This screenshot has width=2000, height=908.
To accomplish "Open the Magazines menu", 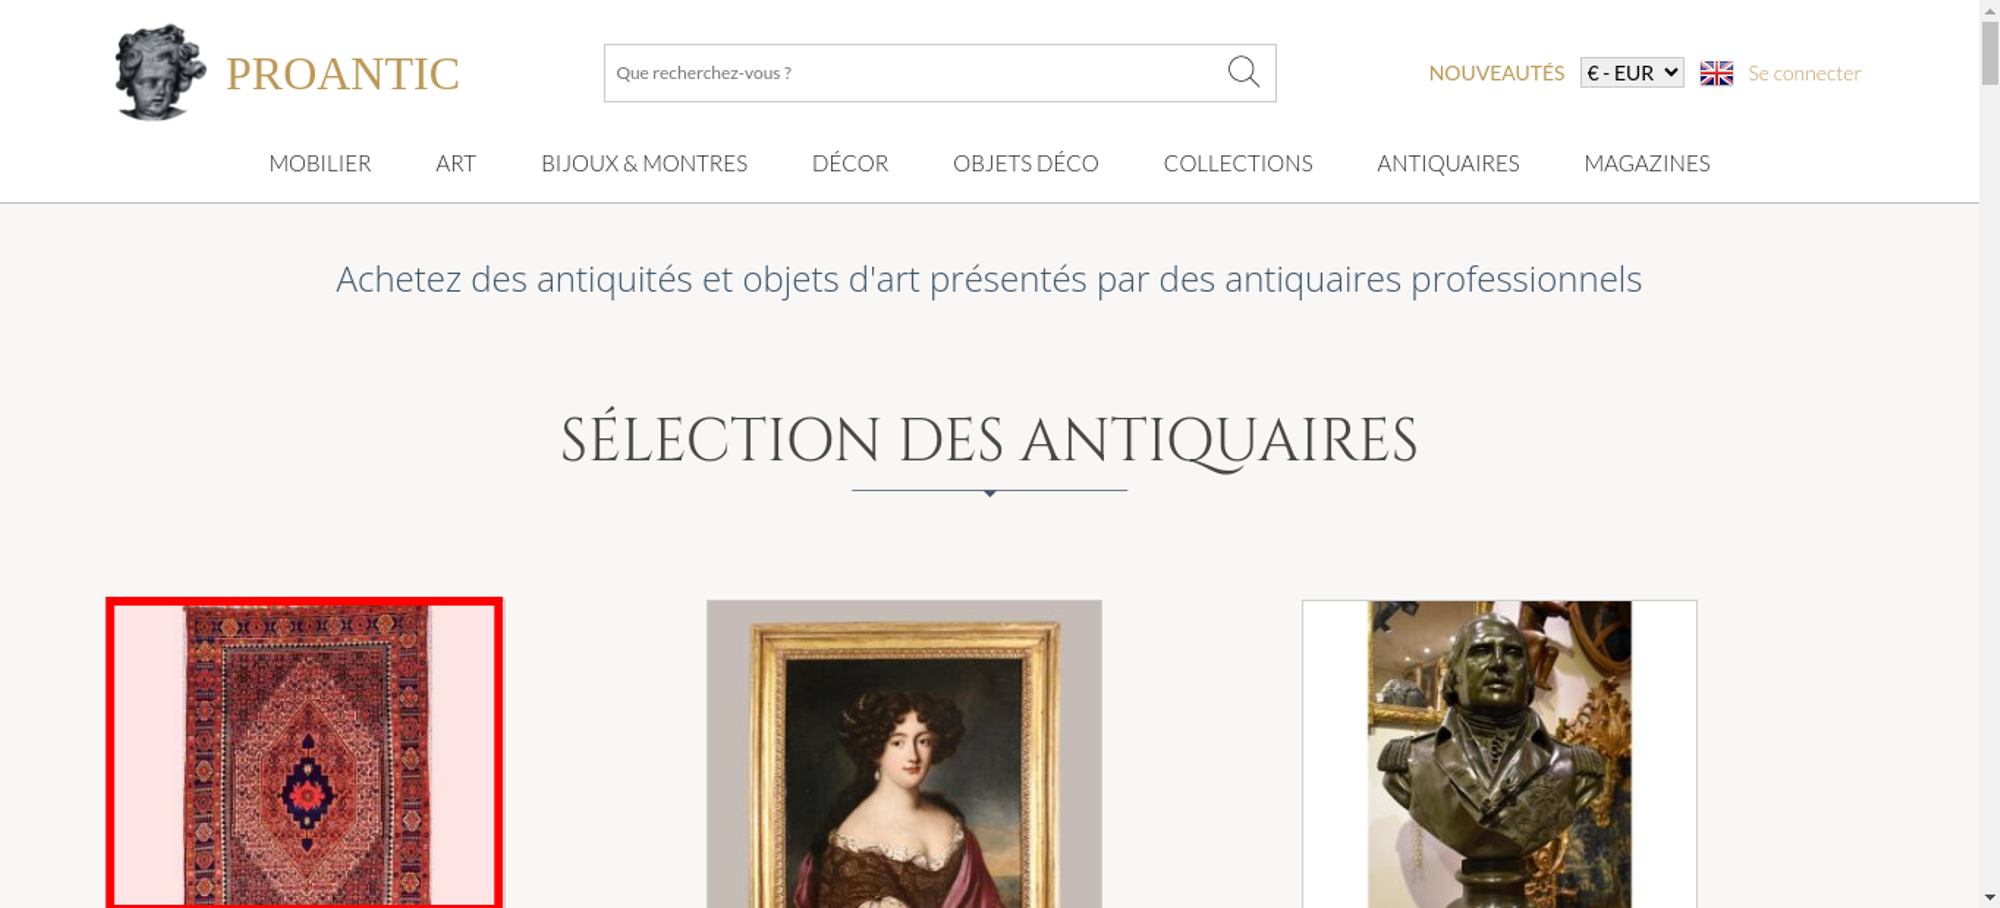I will pos(1647,163).
